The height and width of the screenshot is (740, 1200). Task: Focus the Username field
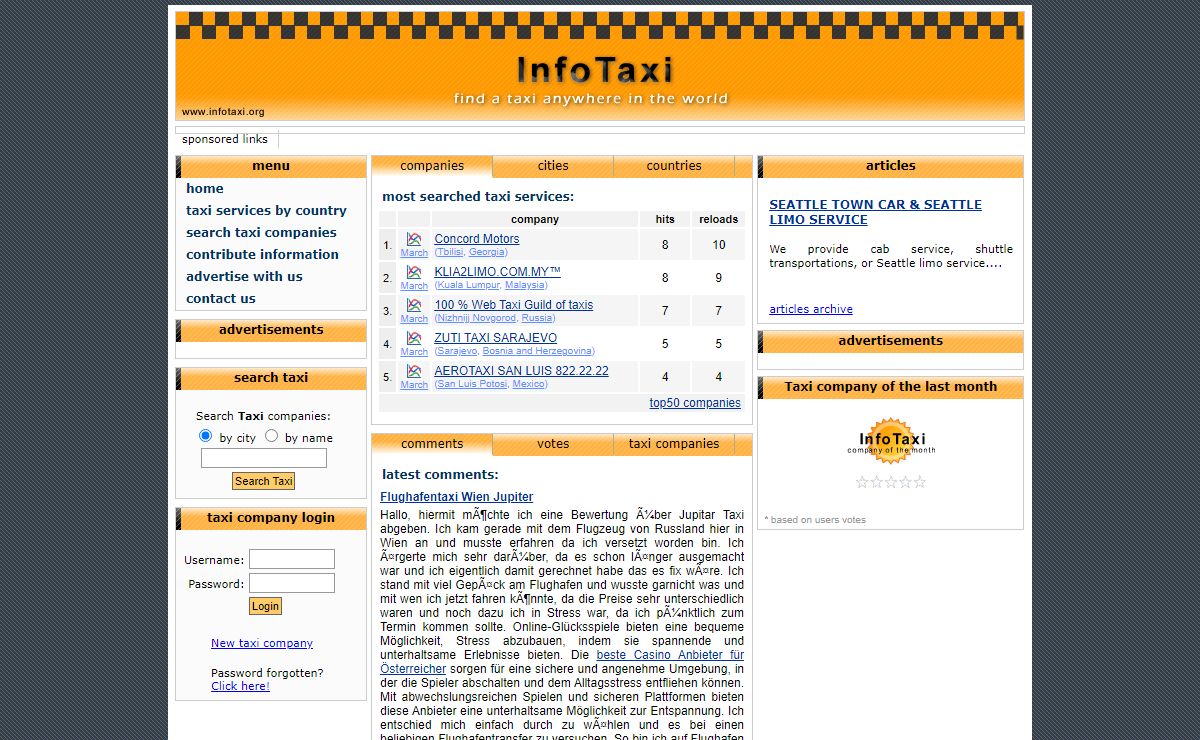tap(292, 559)
